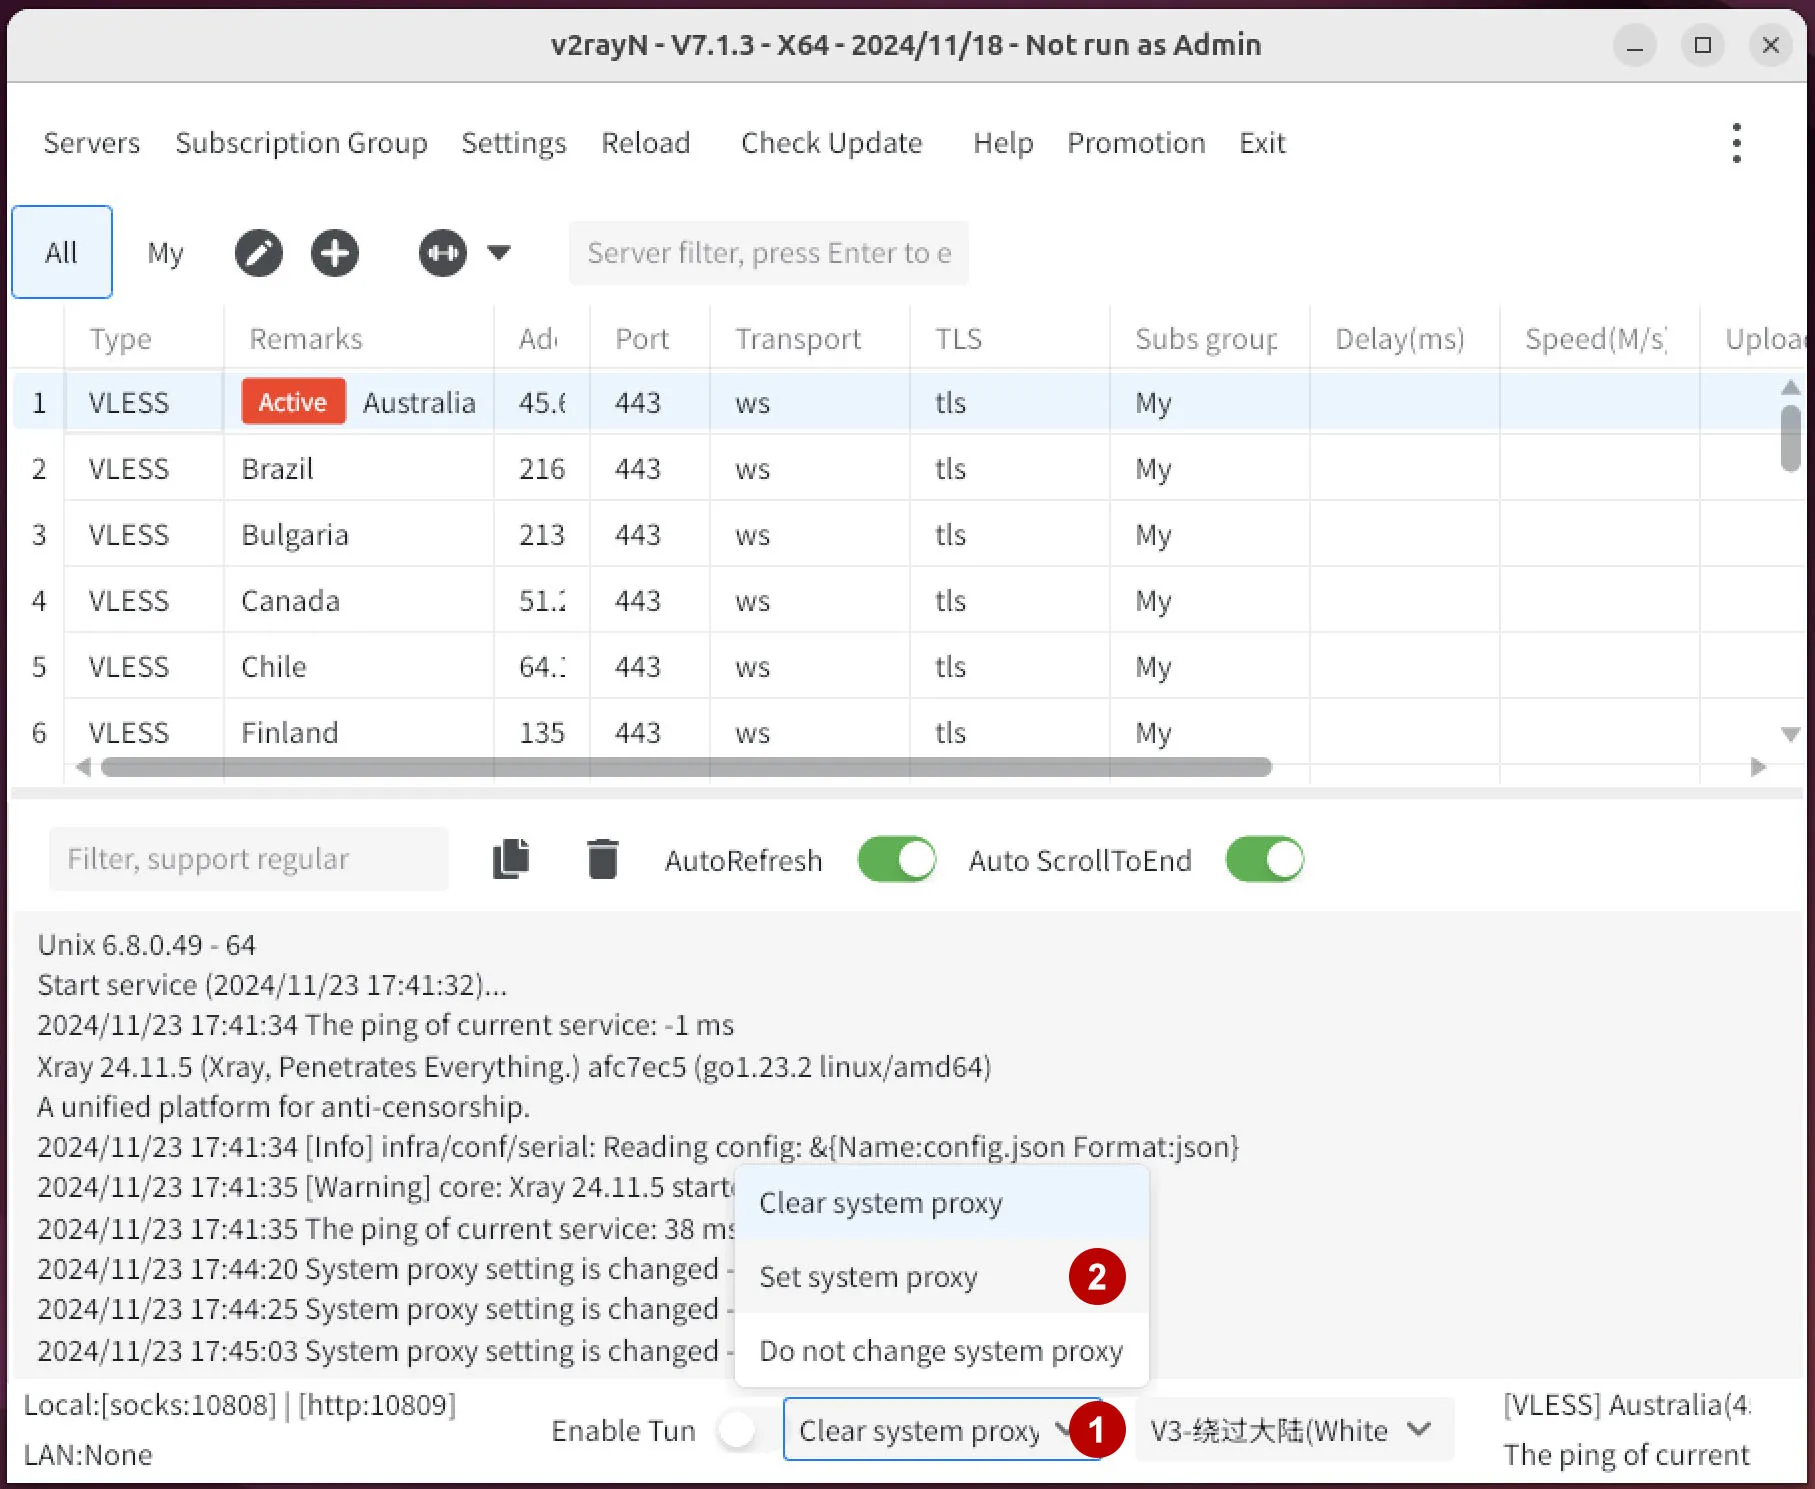Open the Clear system proxy combo box
Image resolution: width=1815 pixels, height=1489 pixels.
pyautogui.click(x=941, y=1430)
